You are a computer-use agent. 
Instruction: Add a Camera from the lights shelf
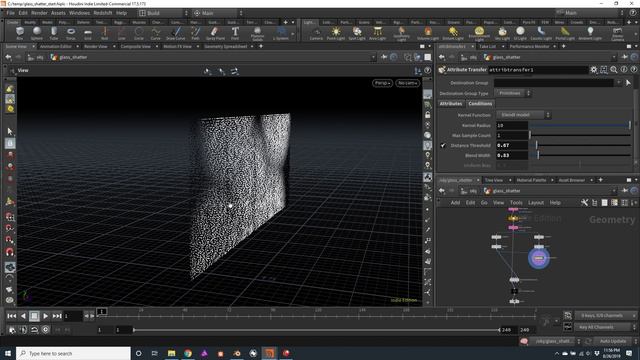click(316, 33)
